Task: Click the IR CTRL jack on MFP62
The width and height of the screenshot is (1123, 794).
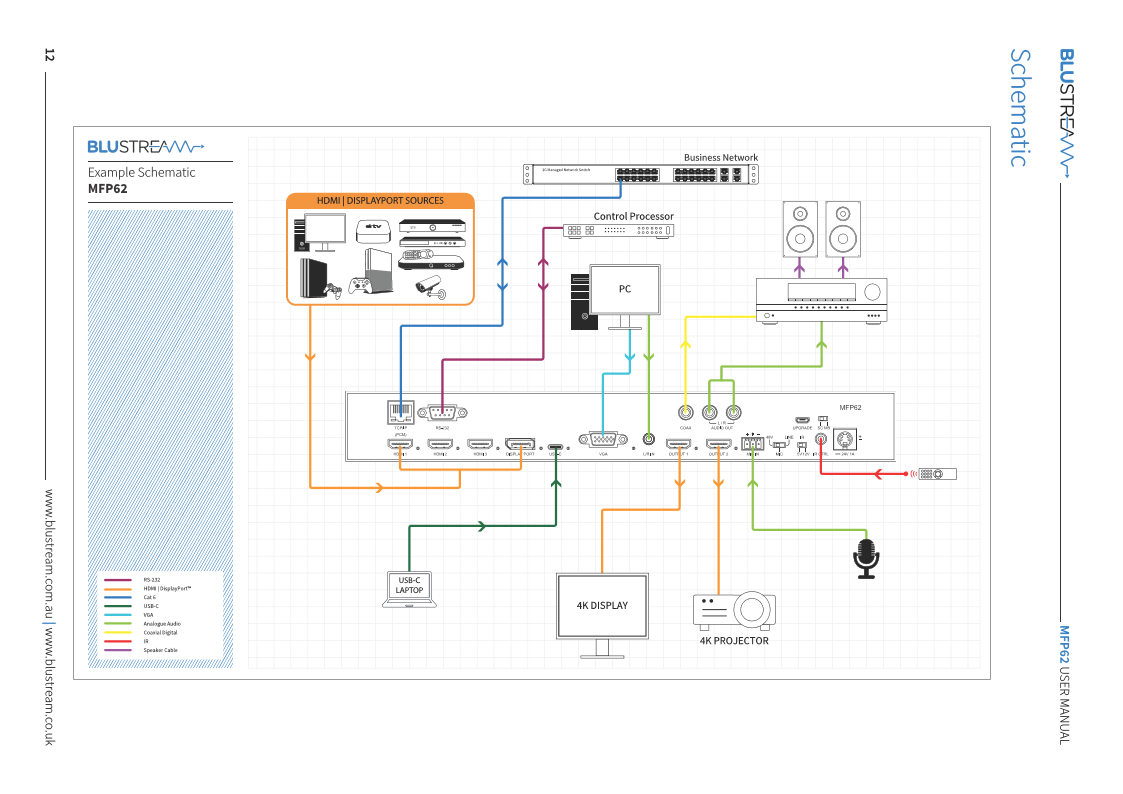Action: [821, 440]
